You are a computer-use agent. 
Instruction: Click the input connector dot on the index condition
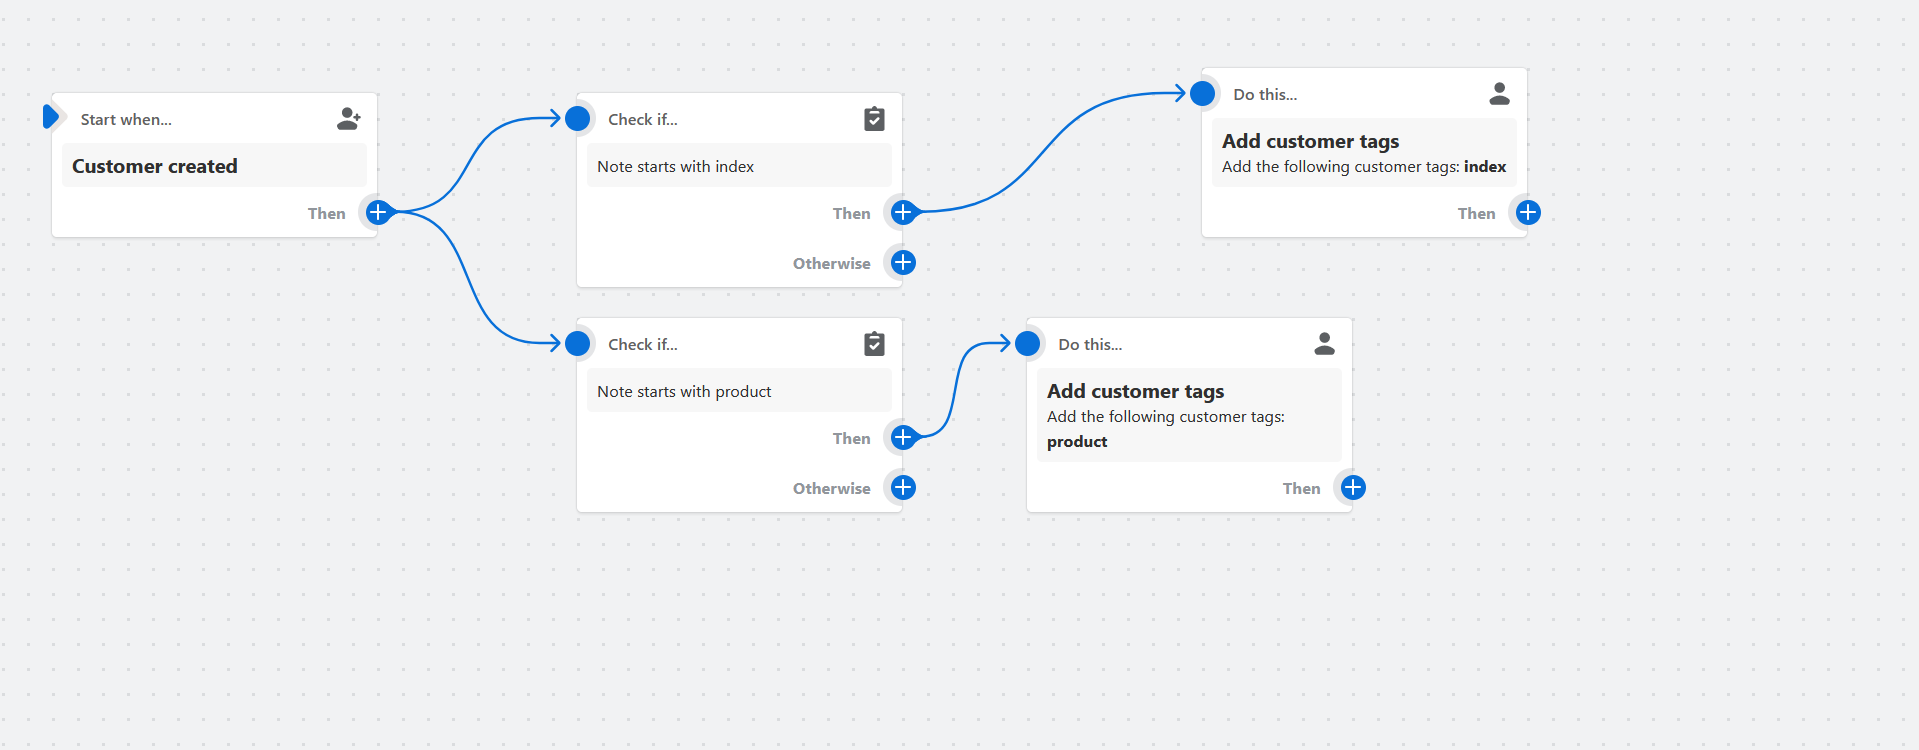(x=578, y=119)
